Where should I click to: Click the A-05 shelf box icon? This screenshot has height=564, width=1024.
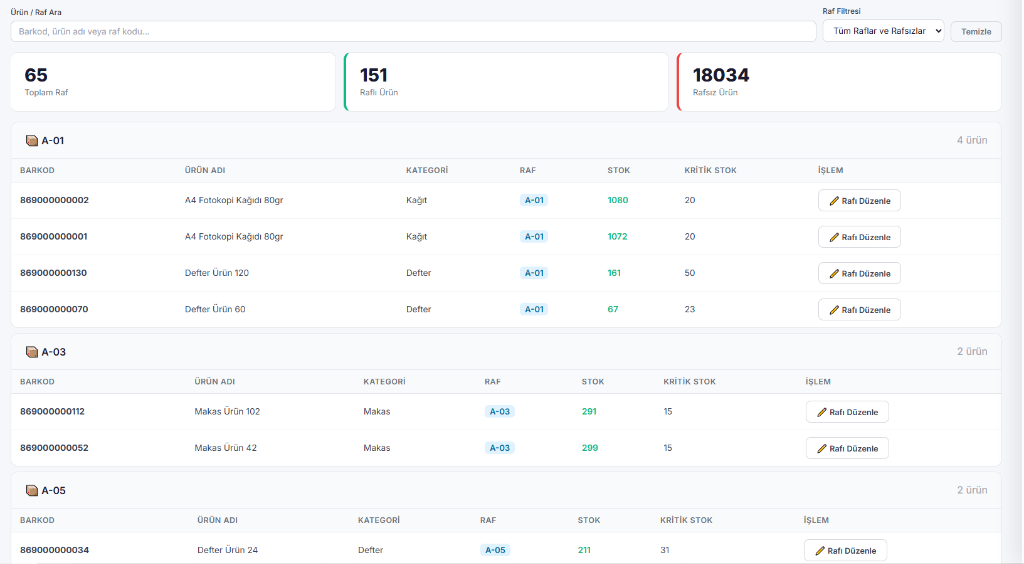pyautogui.click(x=31, y=490)
